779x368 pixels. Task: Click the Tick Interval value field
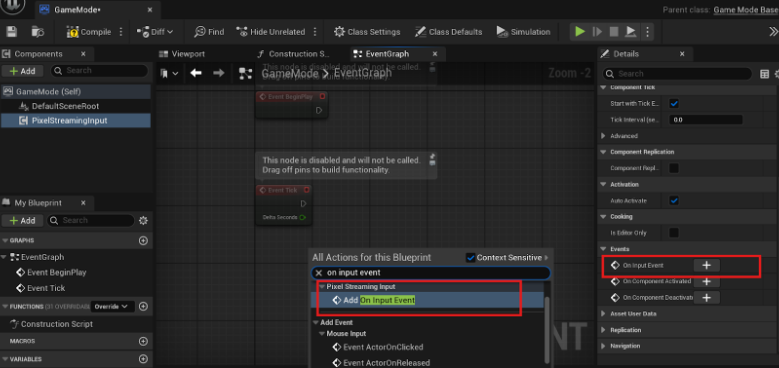point(705,120)
